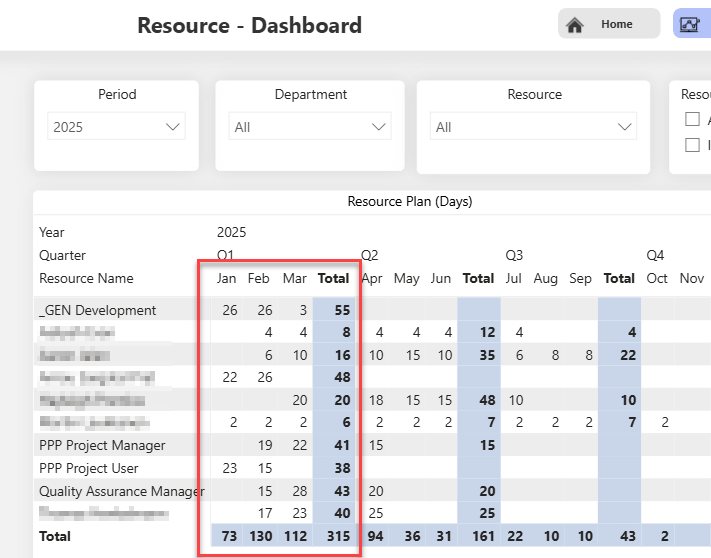Image resolution: width=711 pixels, height=558 pixels.
Task: Click the Q2 grand total 161
Action: click(x=483, y=536)
